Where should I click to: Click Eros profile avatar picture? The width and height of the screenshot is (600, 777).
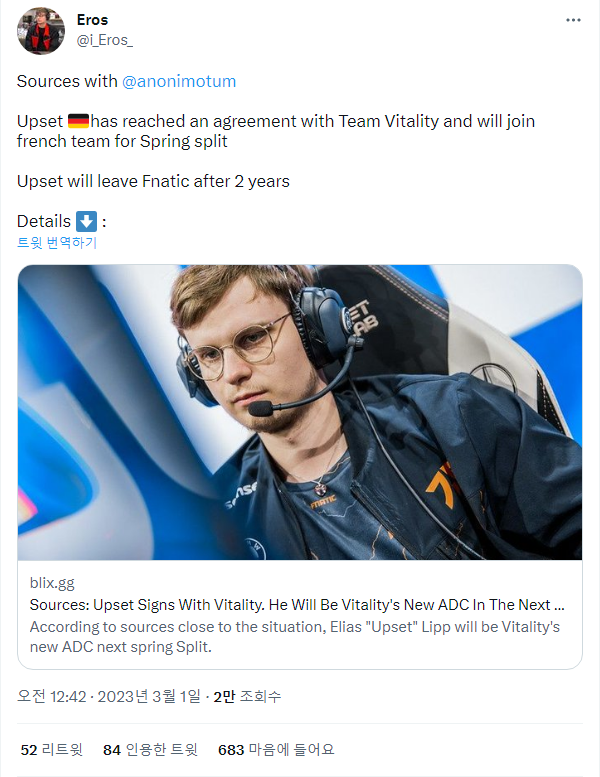click(x=41, y=30)
